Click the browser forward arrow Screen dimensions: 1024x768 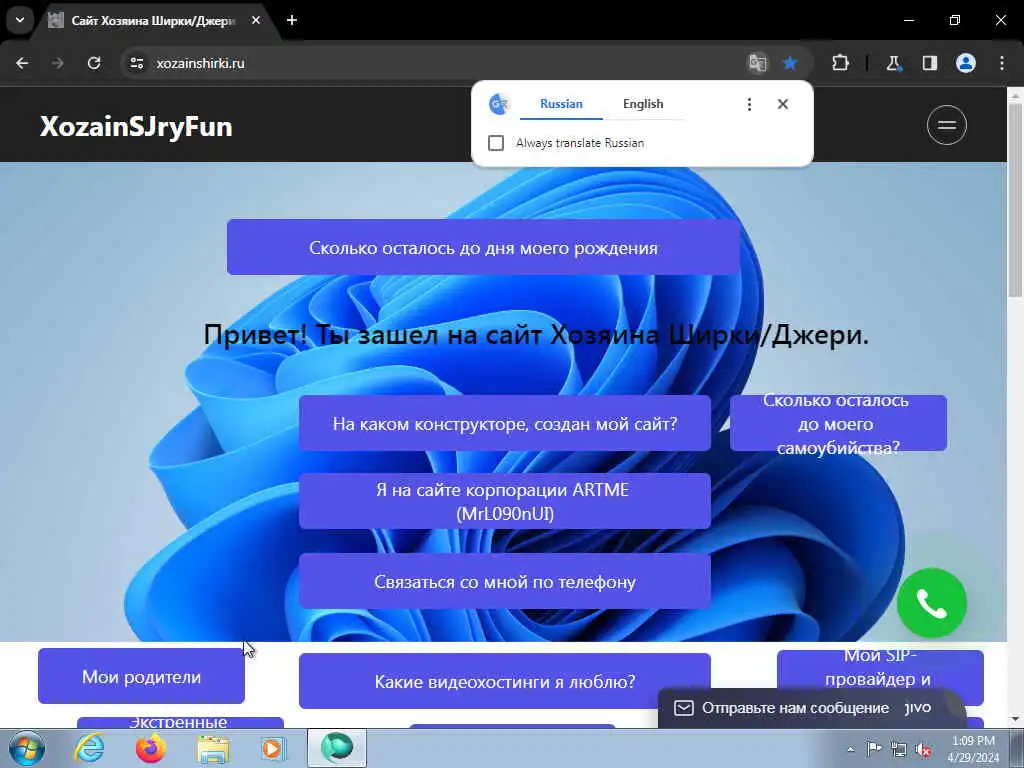coord(58,63)
